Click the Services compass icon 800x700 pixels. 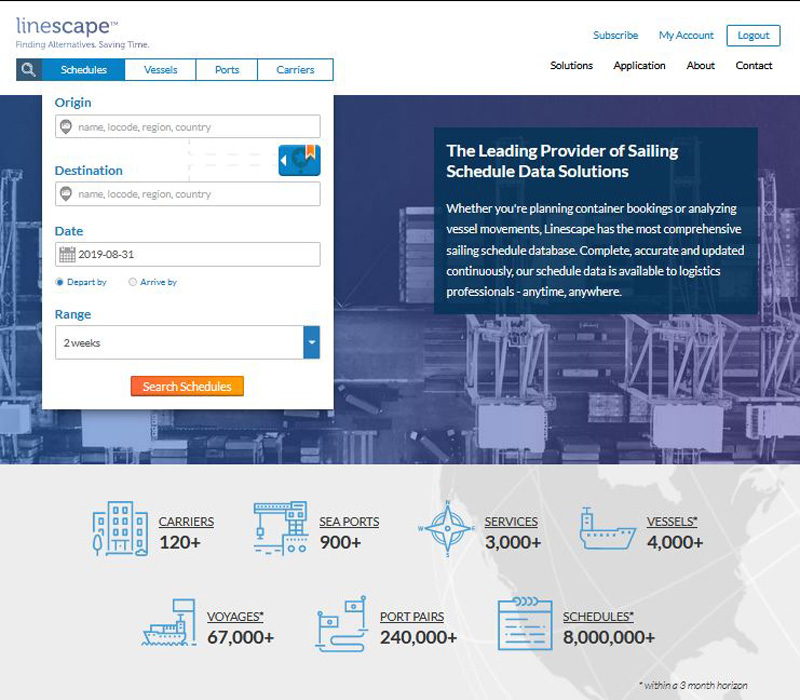coord(446,528)
